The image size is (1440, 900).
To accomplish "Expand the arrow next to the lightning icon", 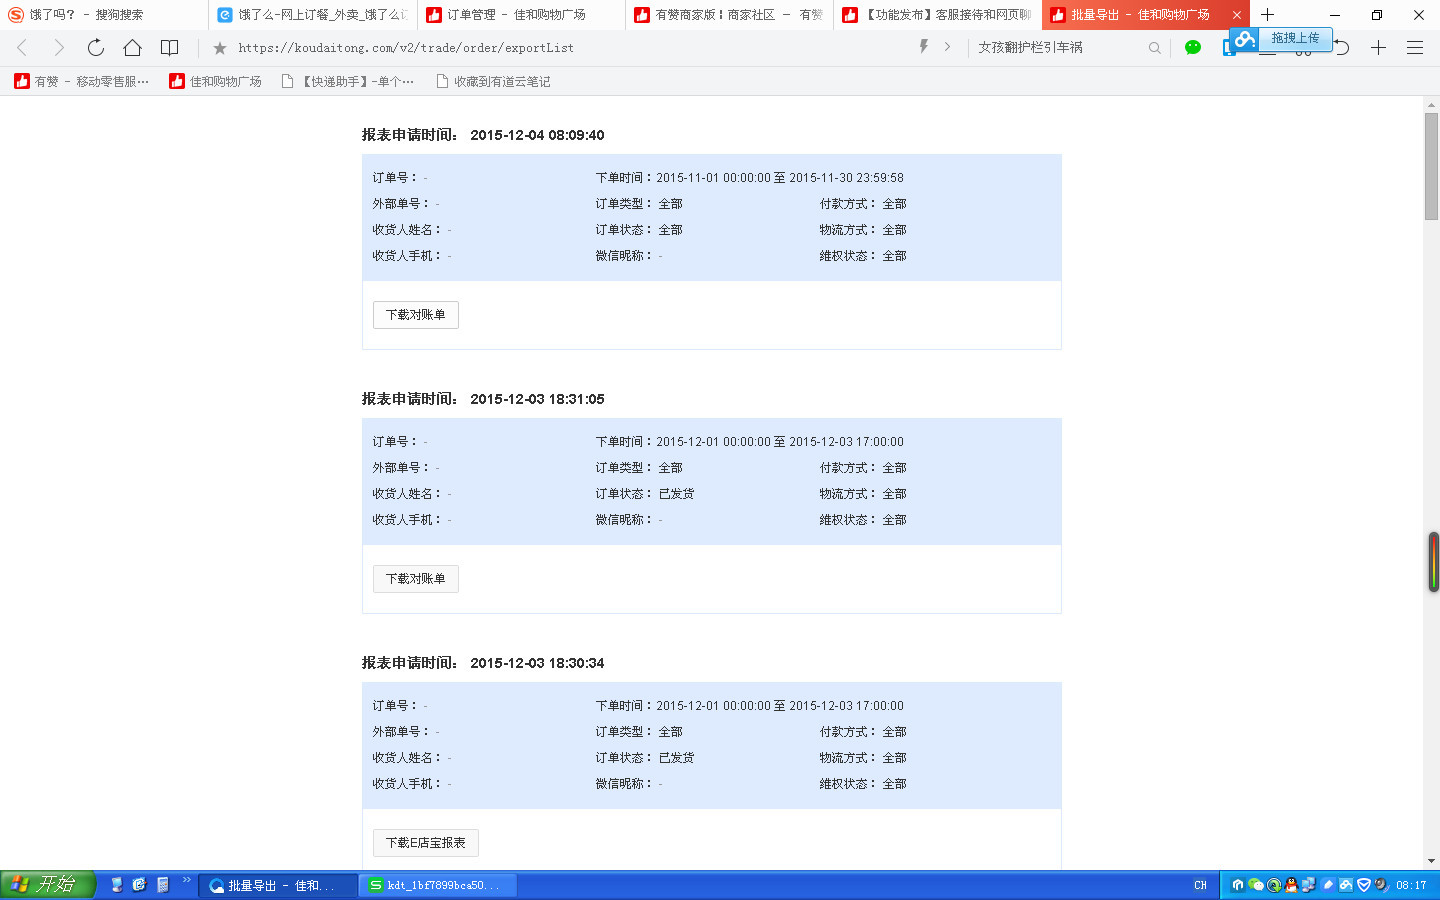I will pos(947,47).
